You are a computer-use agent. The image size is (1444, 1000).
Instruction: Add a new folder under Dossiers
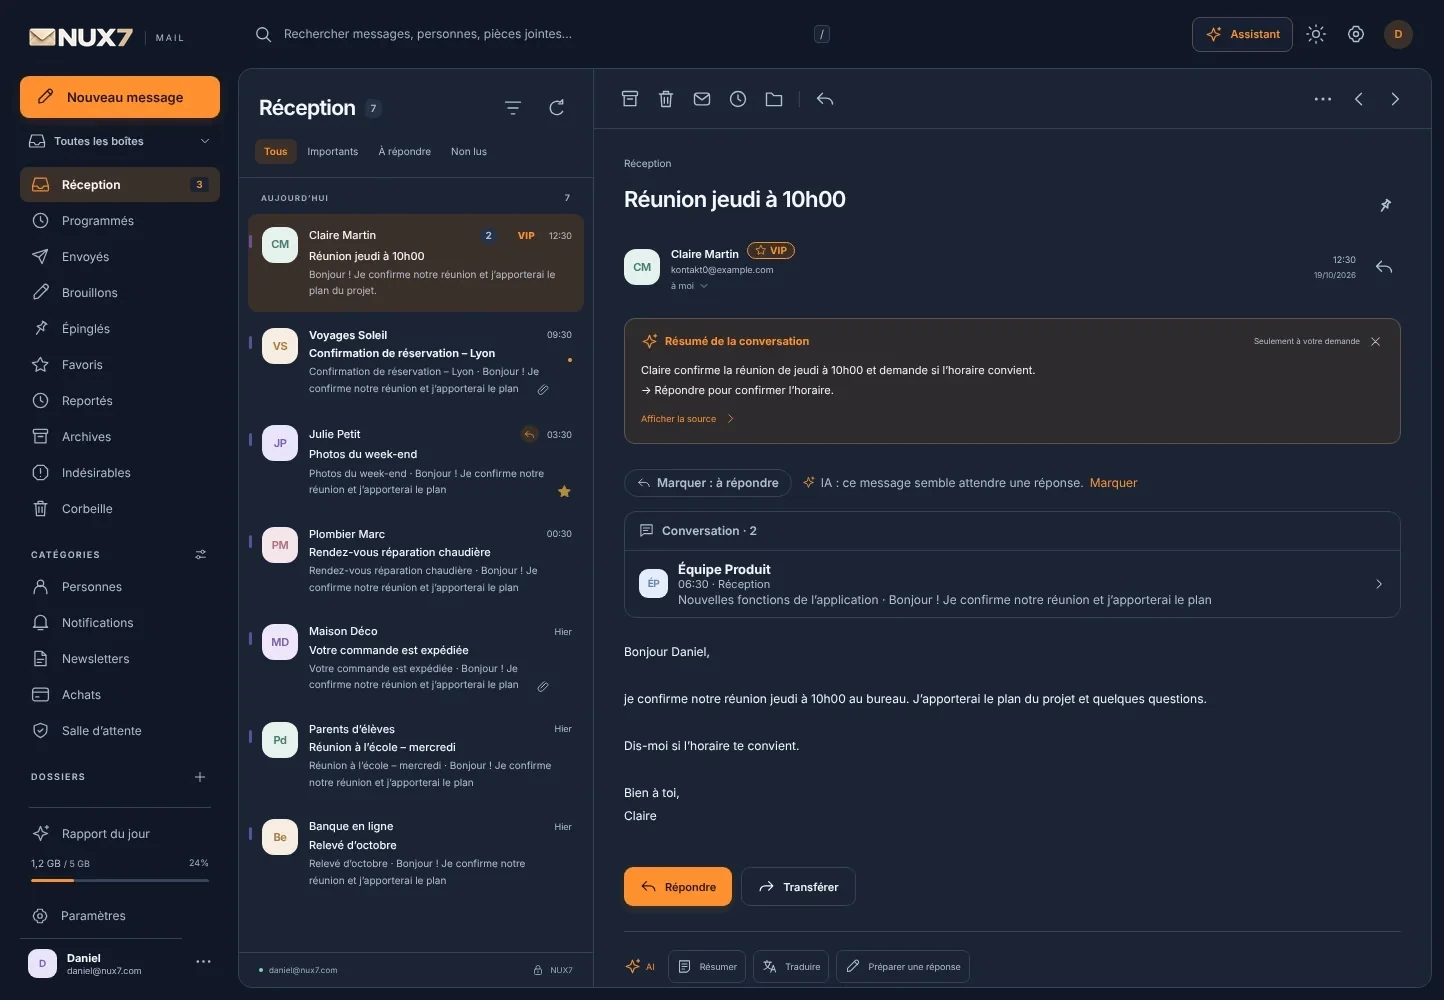tap(200, 777)
